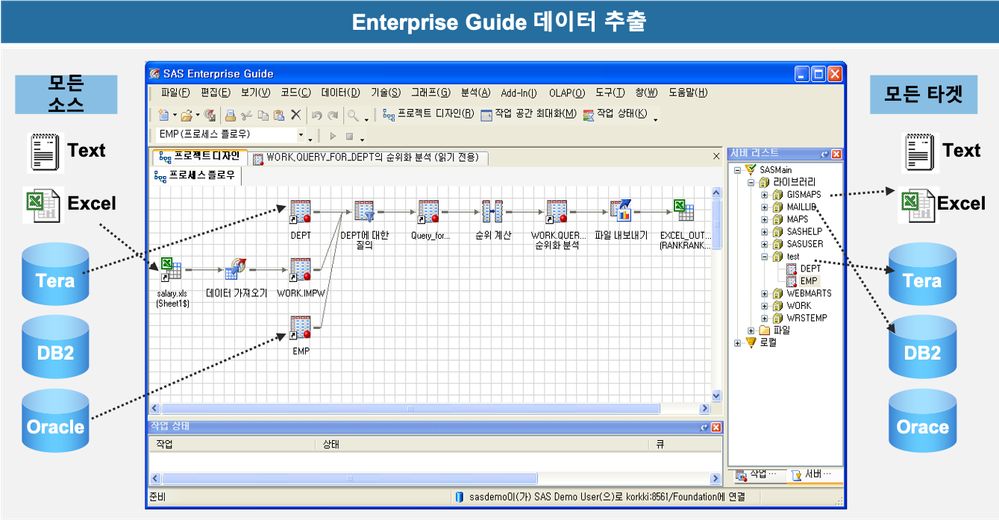
Task: Open the 'OLAP(O)' menu
Action: click(x=567, y=93)
